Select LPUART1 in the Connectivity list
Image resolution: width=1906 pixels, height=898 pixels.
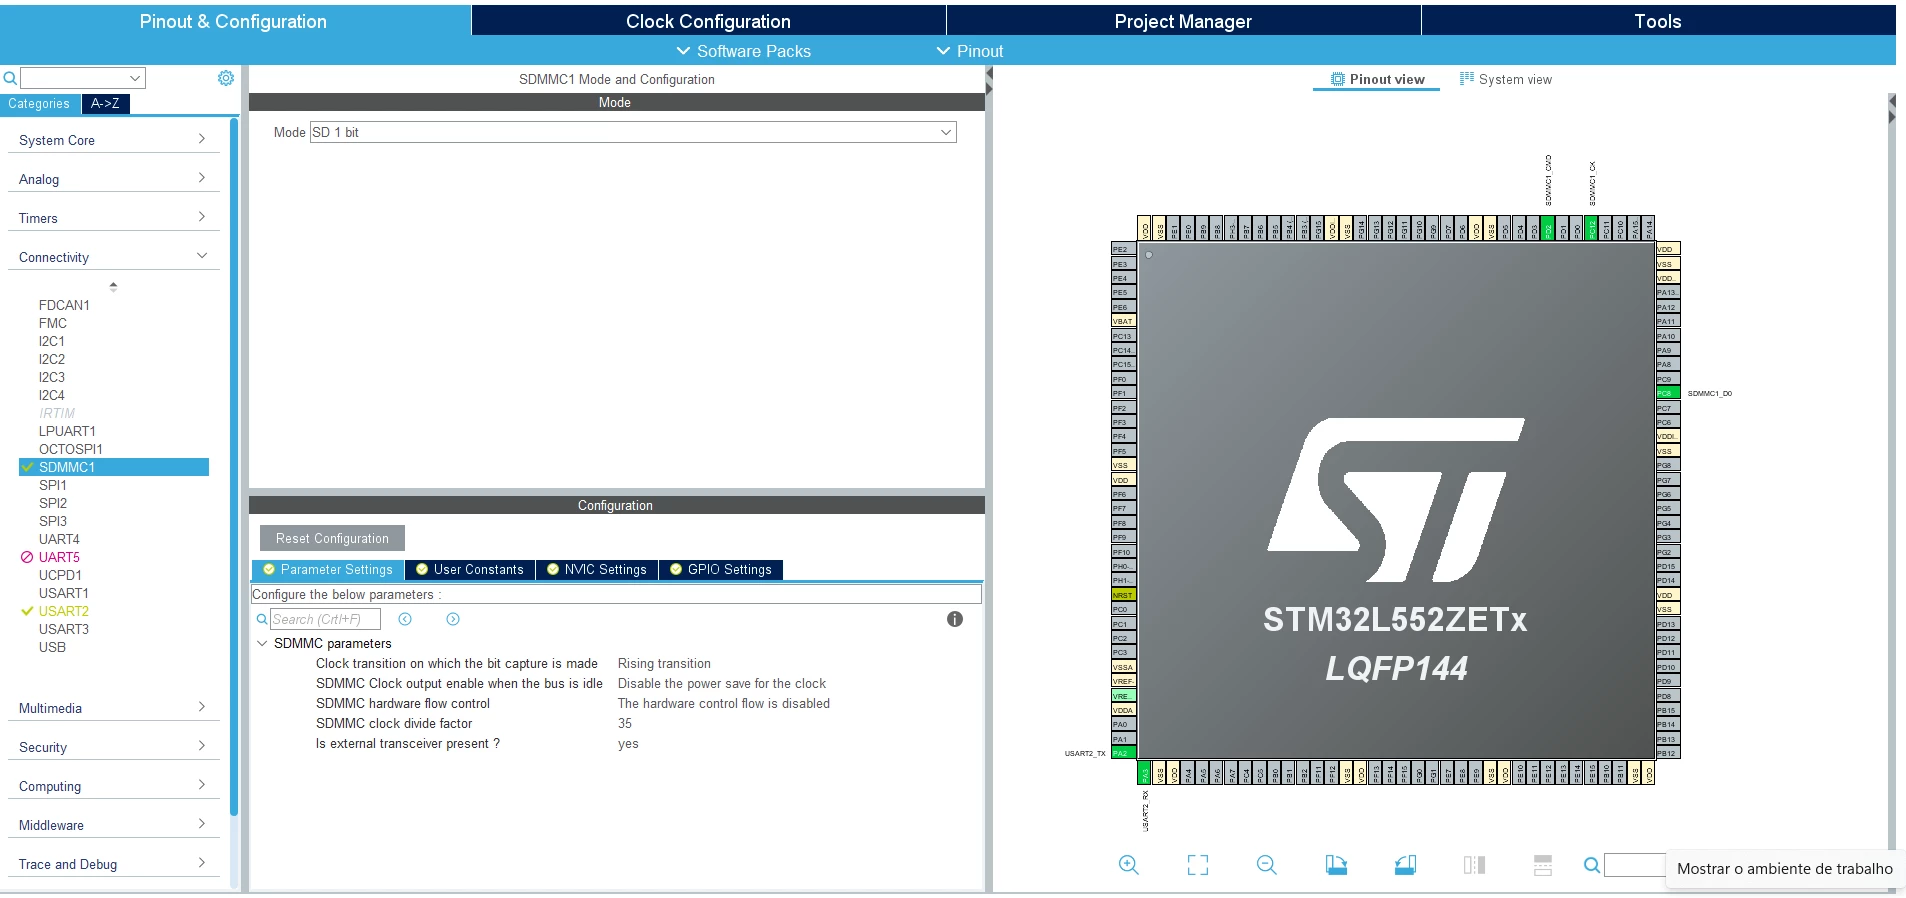point(67,431)
